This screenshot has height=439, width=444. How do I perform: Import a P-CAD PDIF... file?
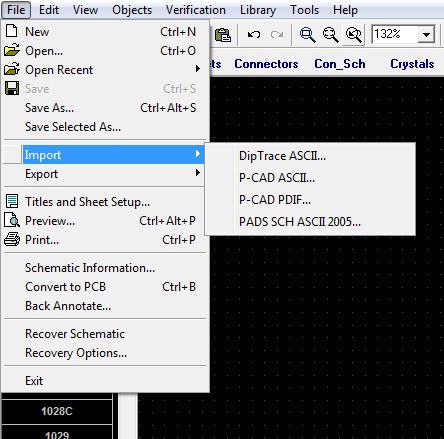pos(310,200)
